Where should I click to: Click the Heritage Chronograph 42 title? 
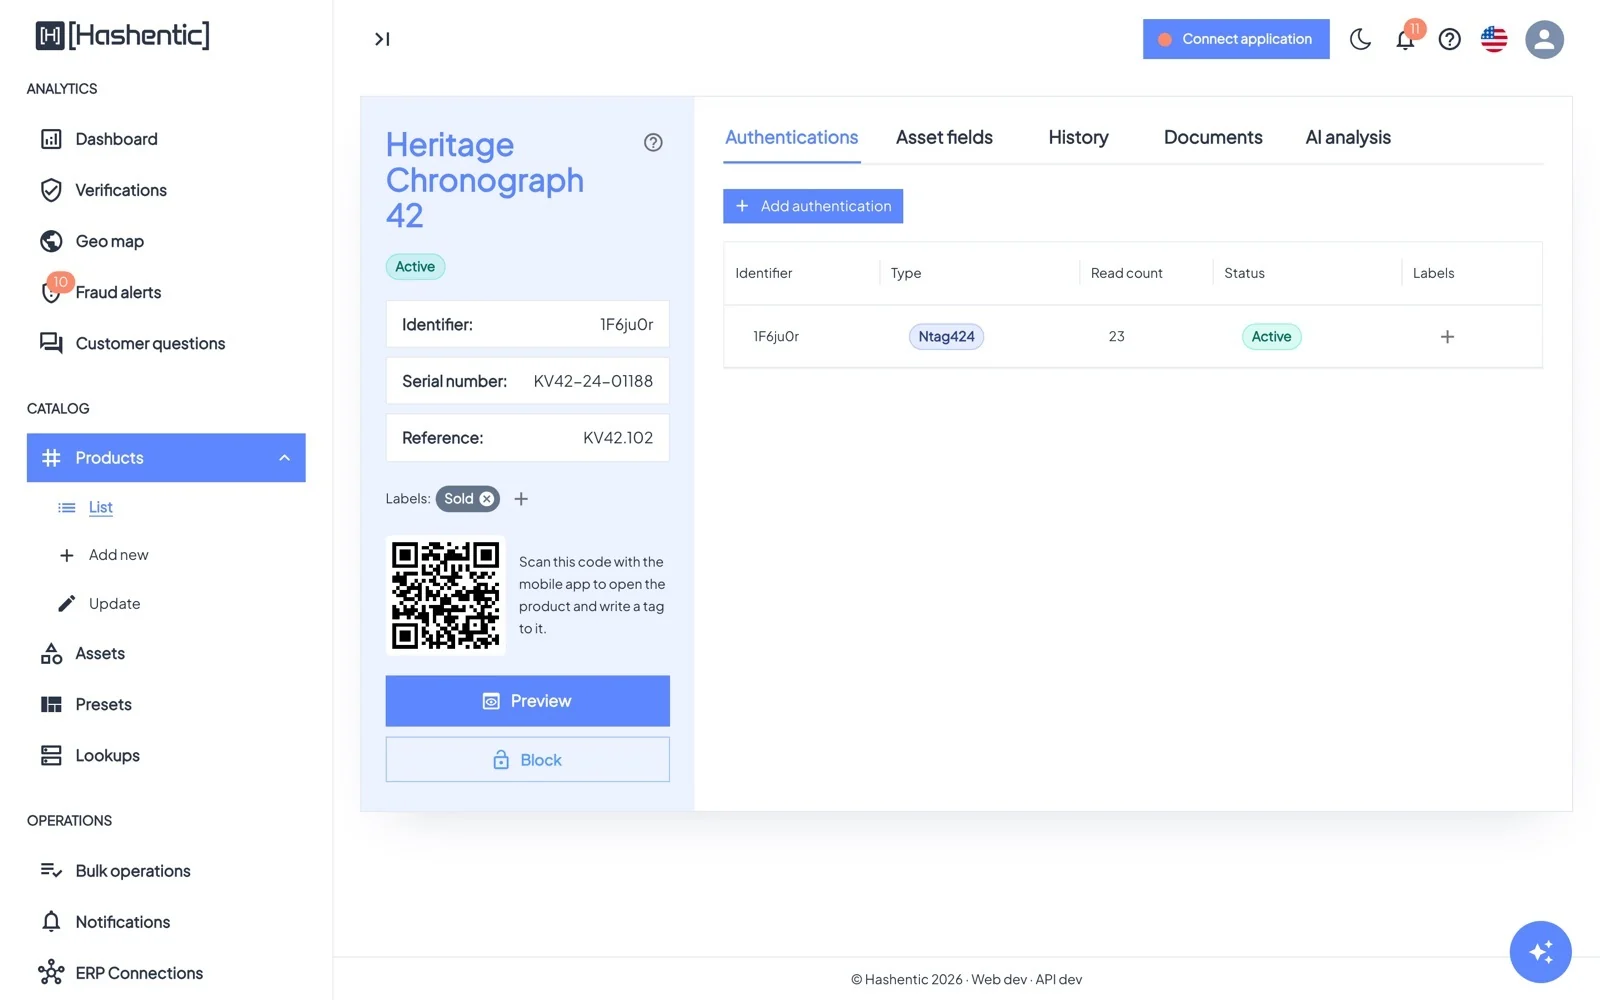[485, 180]
